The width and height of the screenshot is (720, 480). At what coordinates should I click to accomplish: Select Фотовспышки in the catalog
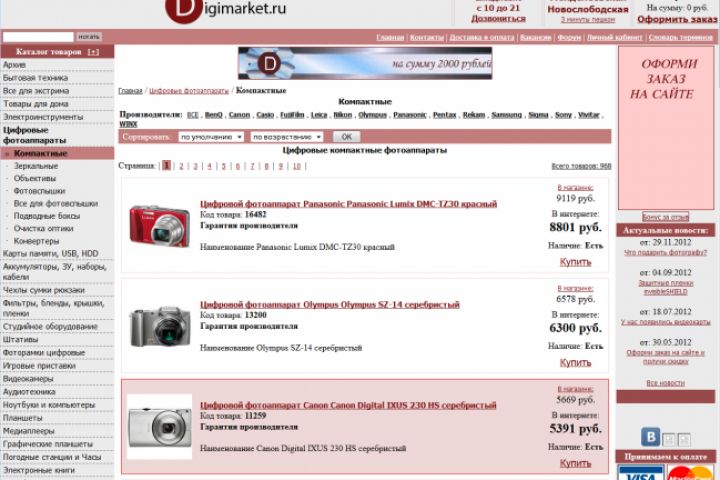(x=39, y=191)
